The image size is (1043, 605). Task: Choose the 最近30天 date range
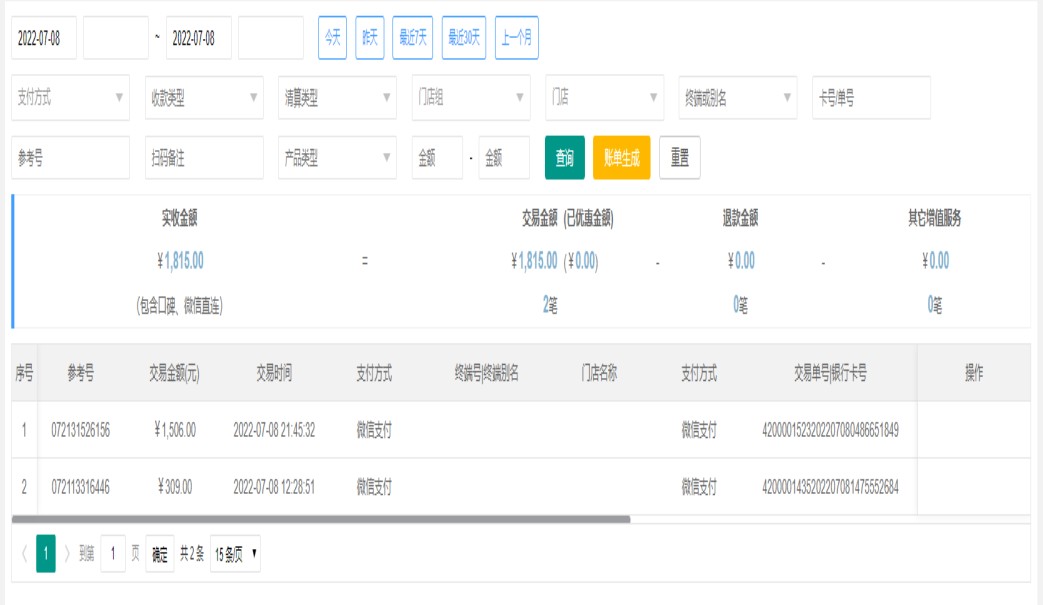[464, 38]
